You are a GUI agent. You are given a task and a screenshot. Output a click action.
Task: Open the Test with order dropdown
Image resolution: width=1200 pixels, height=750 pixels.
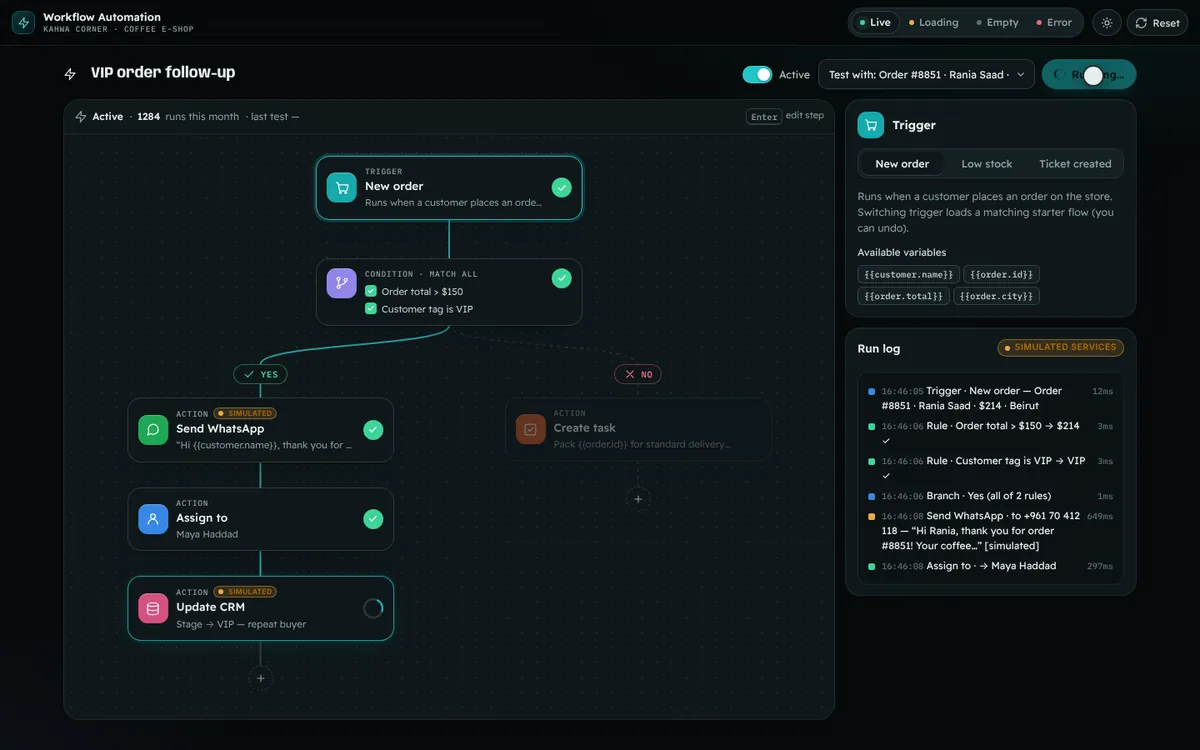point(926,74)
